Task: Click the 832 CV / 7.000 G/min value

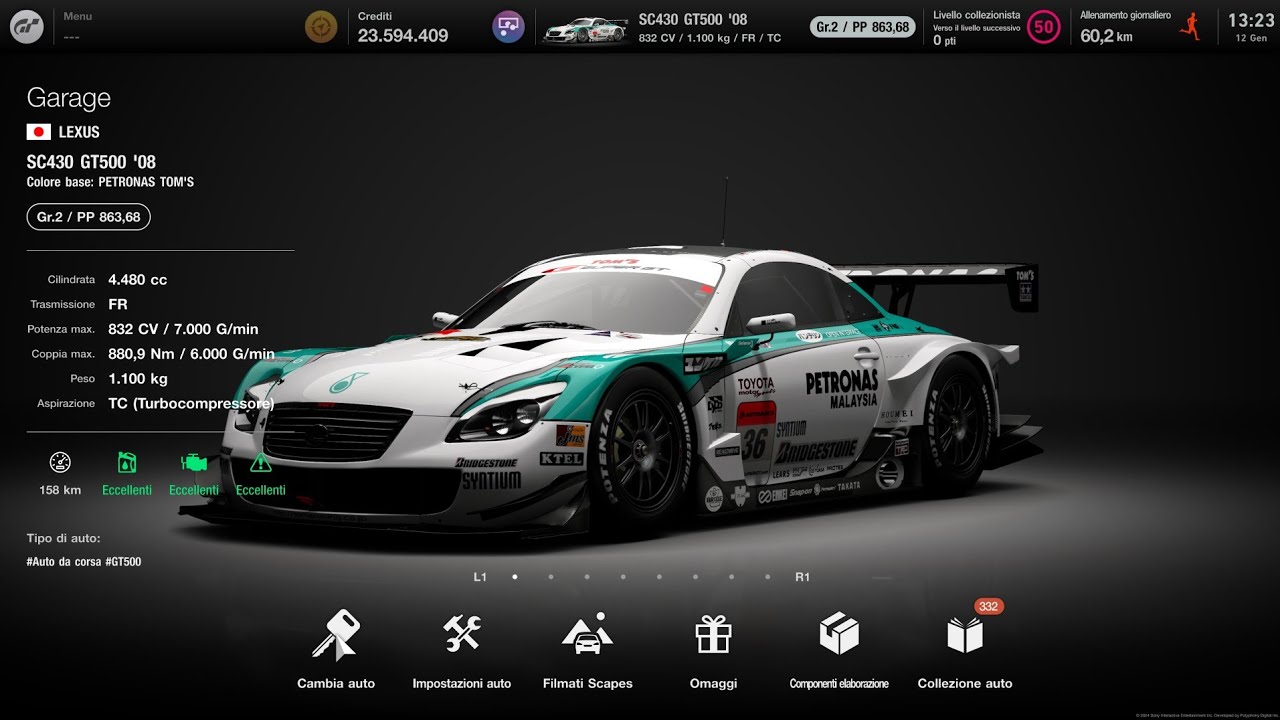Action: pyautogui.click(x=183, y=329)
